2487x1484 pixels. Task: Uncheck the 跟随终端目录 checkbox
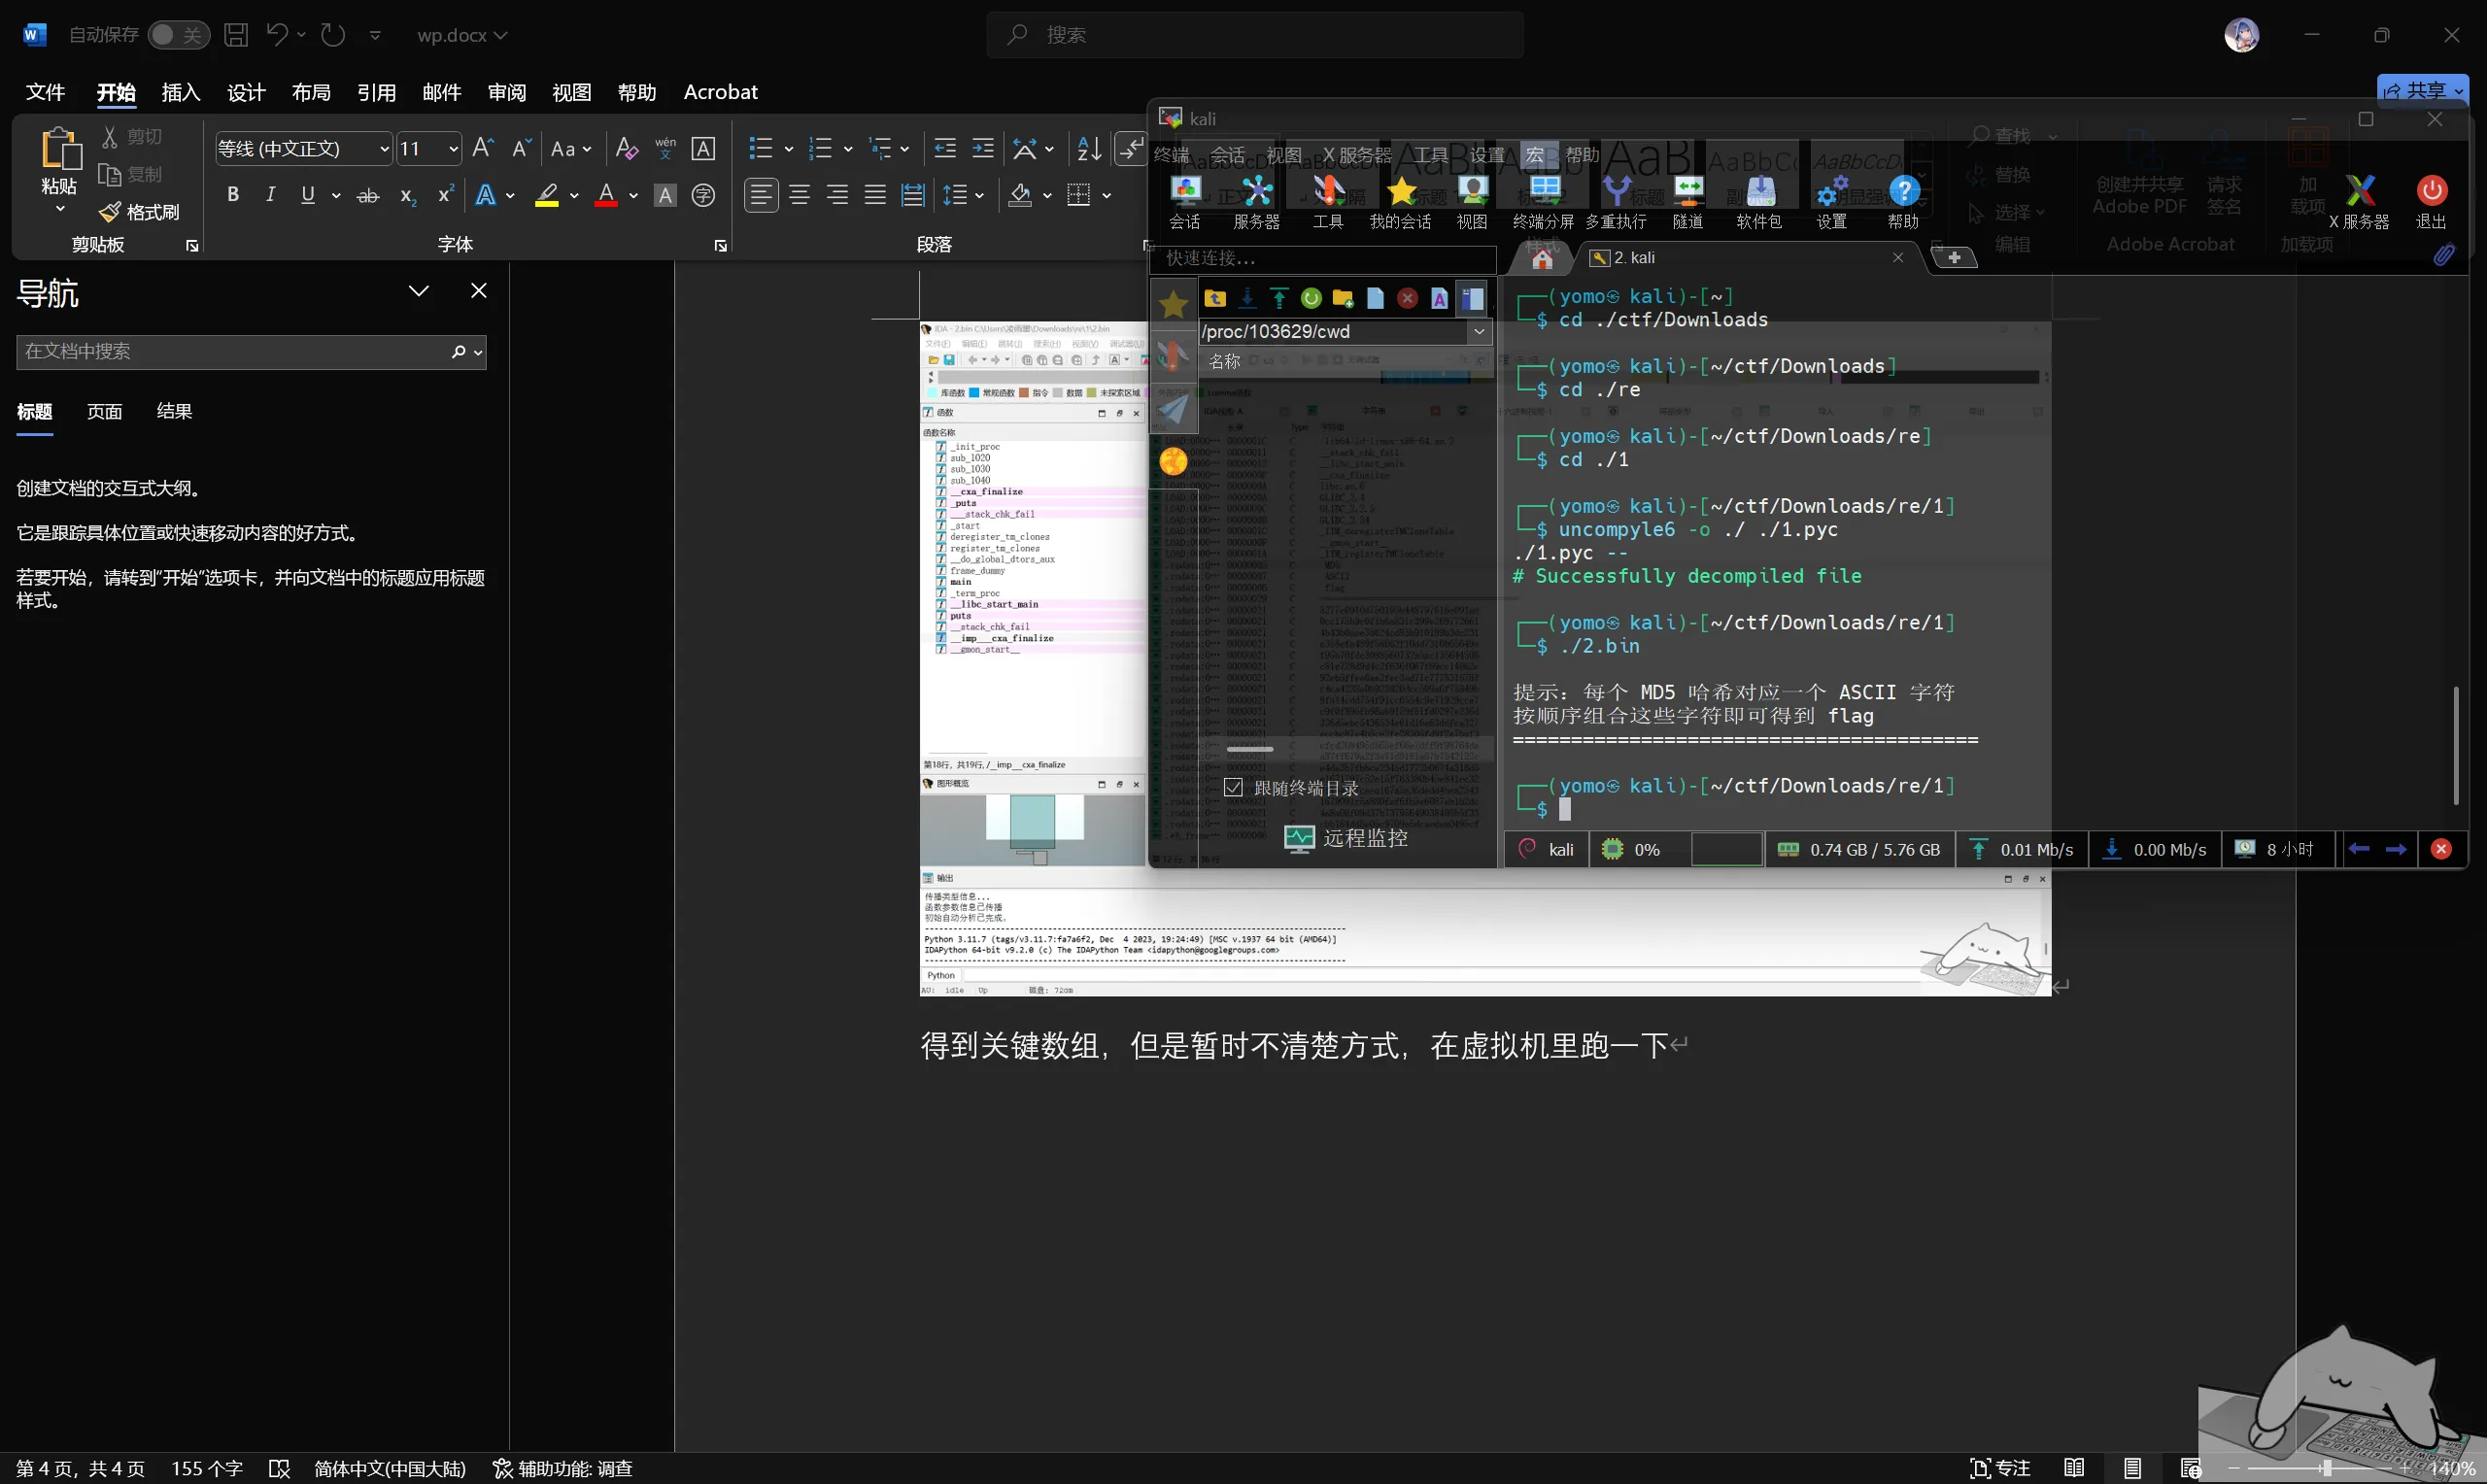pyautogui.click(x=1234, y=788)
